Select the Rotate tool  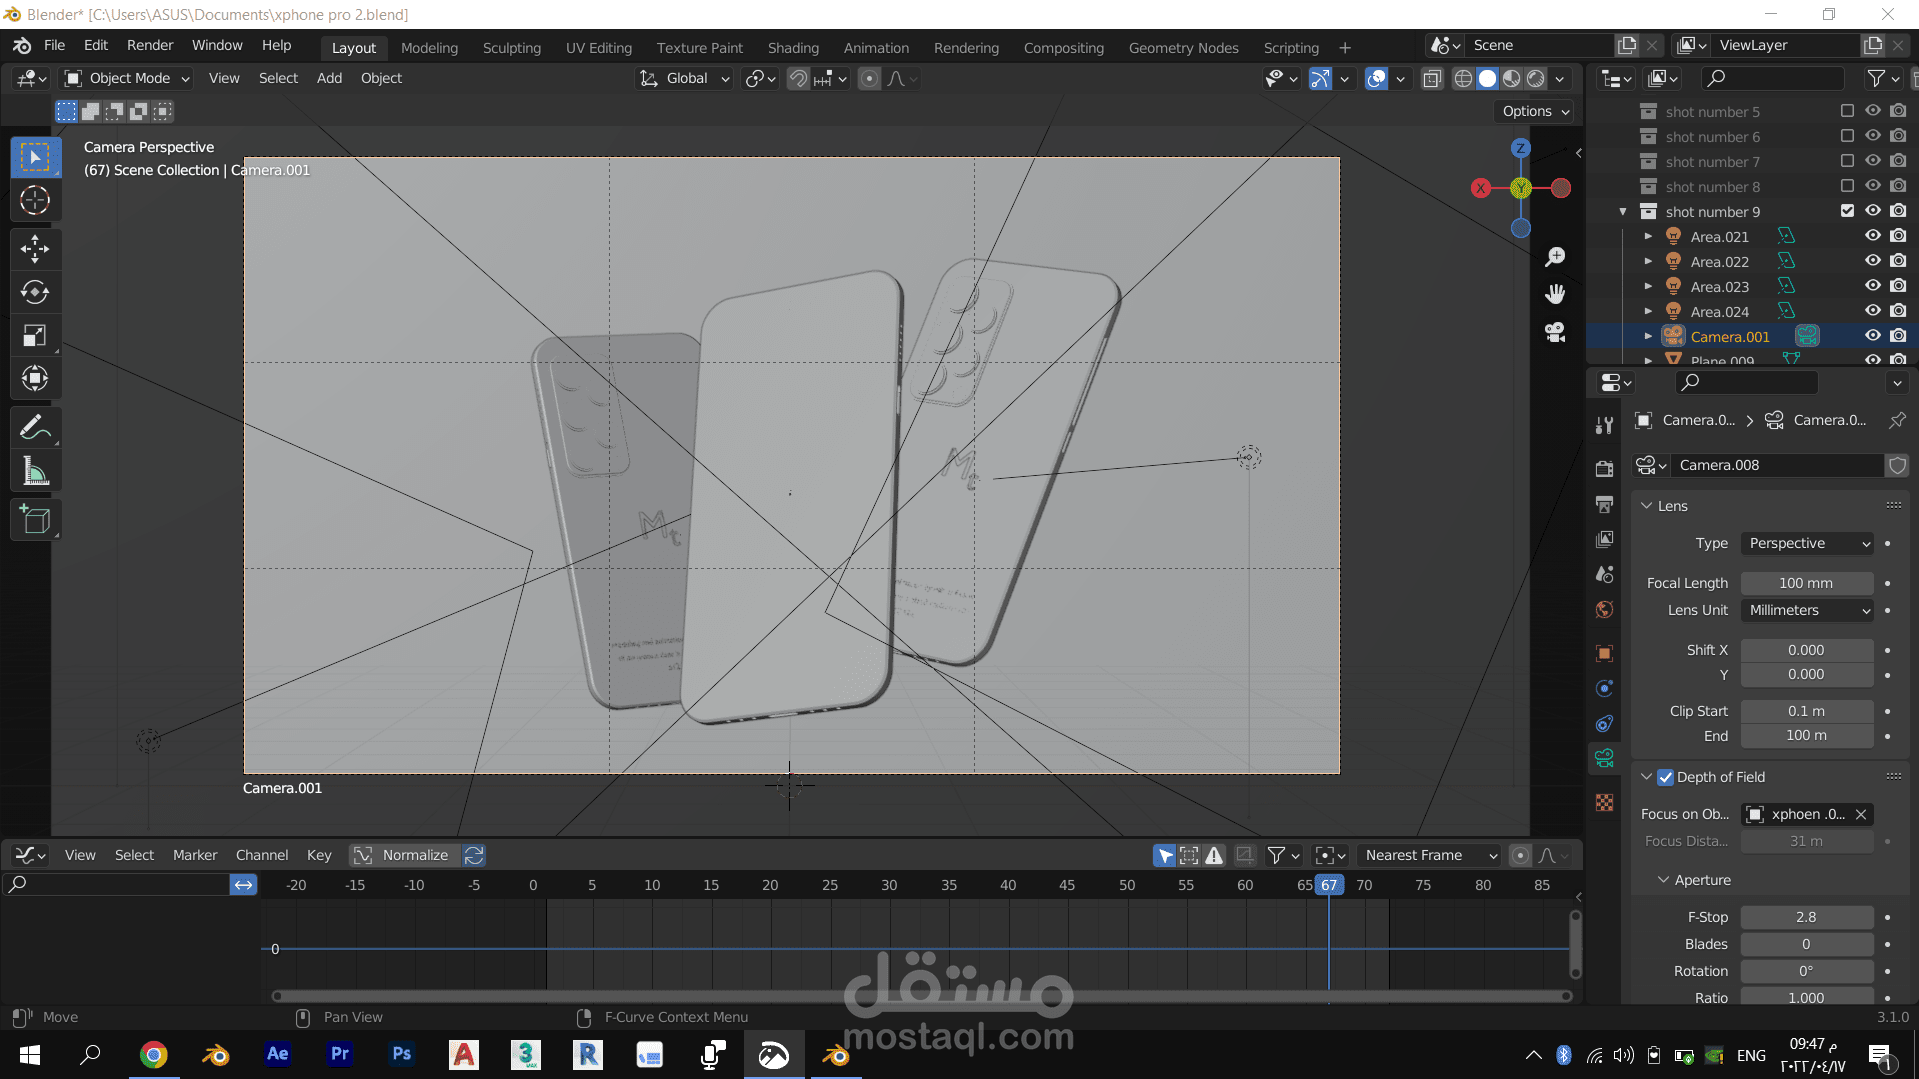[35, 292]
